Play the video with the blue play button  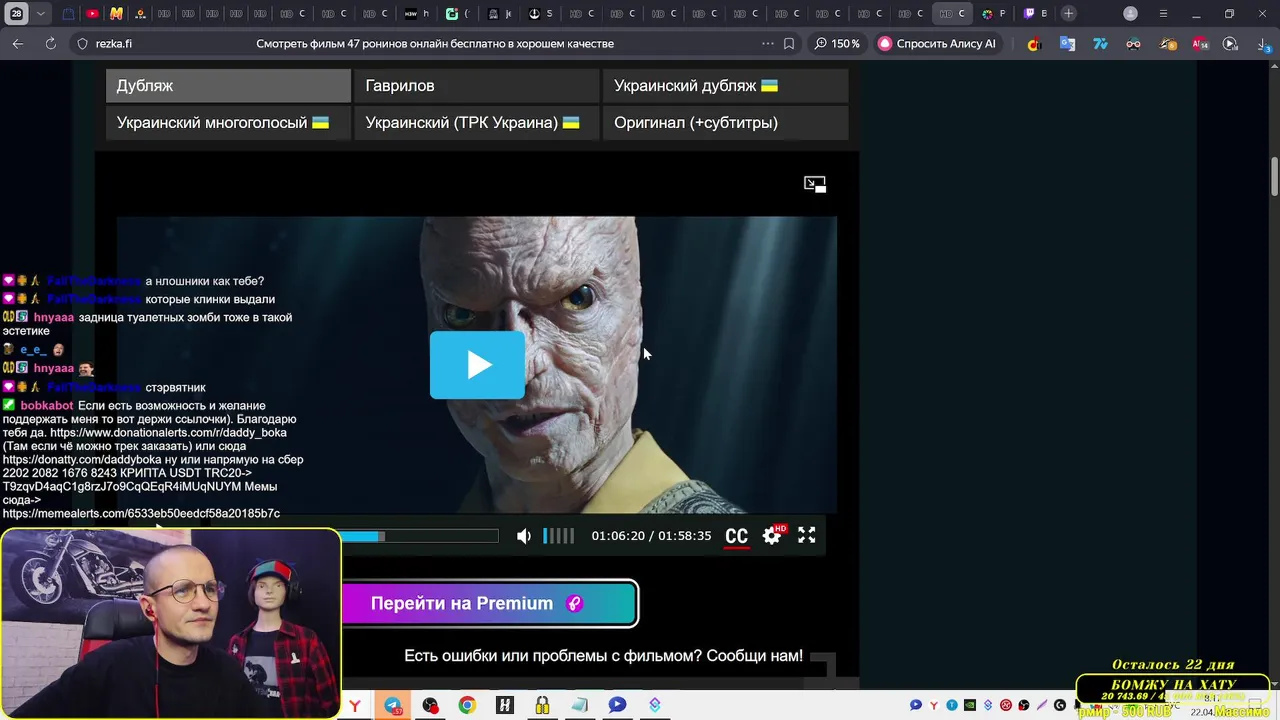[477, 365]
